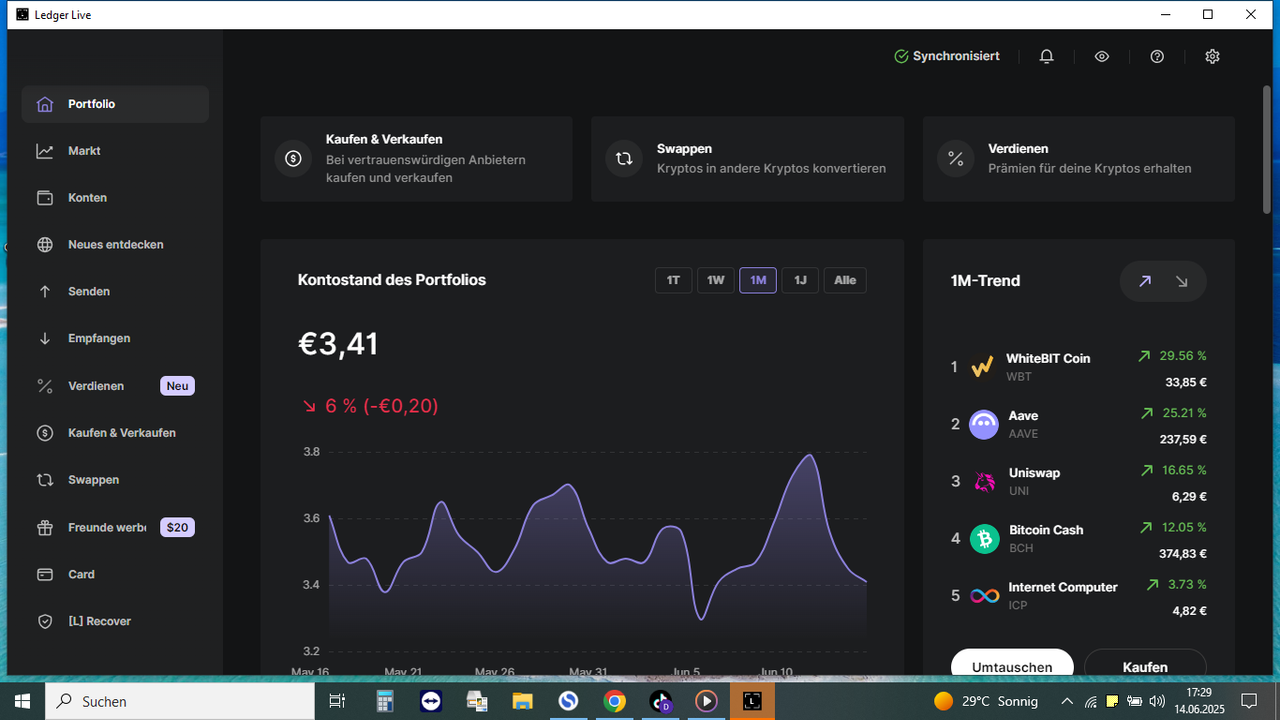Open the Internet Computer trend row
The height and width of the screenshot is (720, 1280).
click(1079, 596)
